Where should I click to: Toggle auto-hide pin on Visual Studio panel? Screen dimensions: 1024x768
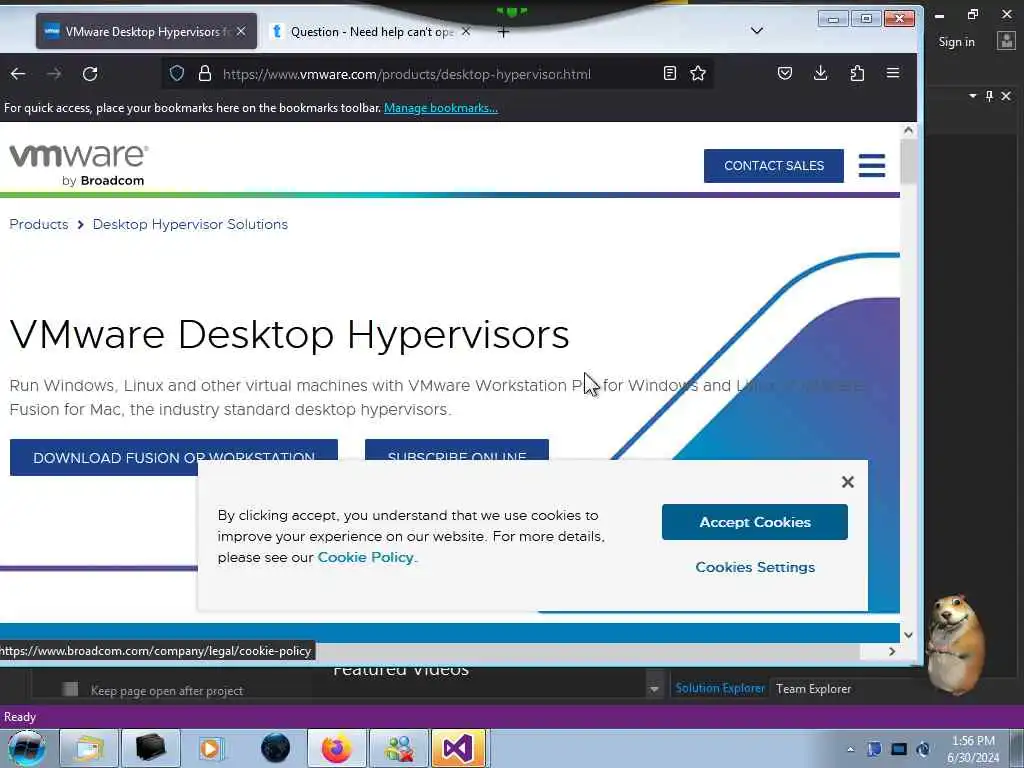click(x=989, y=96)
